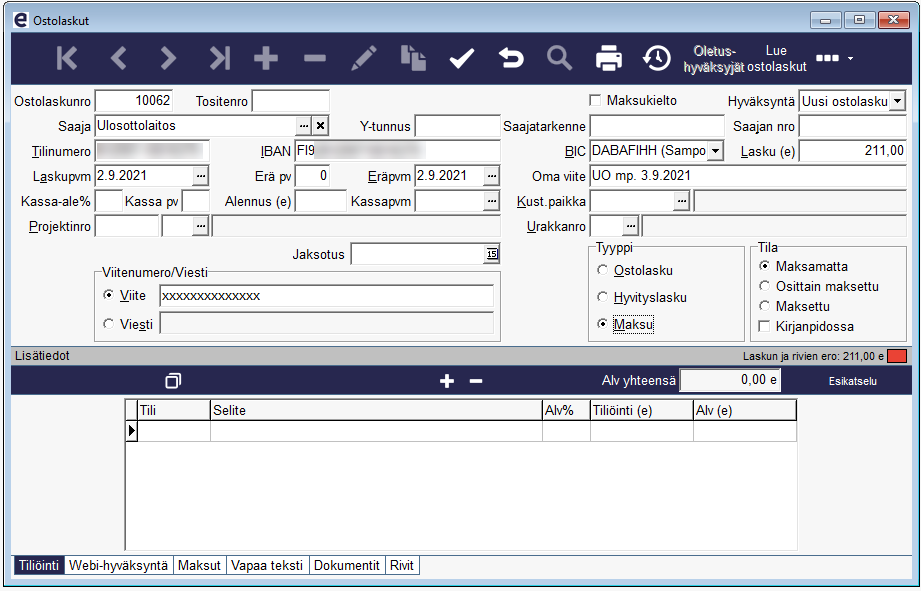The height and width of the screenshot is (591, 921).
Task: Click the checkmark save icon
Action: [461, 58]
